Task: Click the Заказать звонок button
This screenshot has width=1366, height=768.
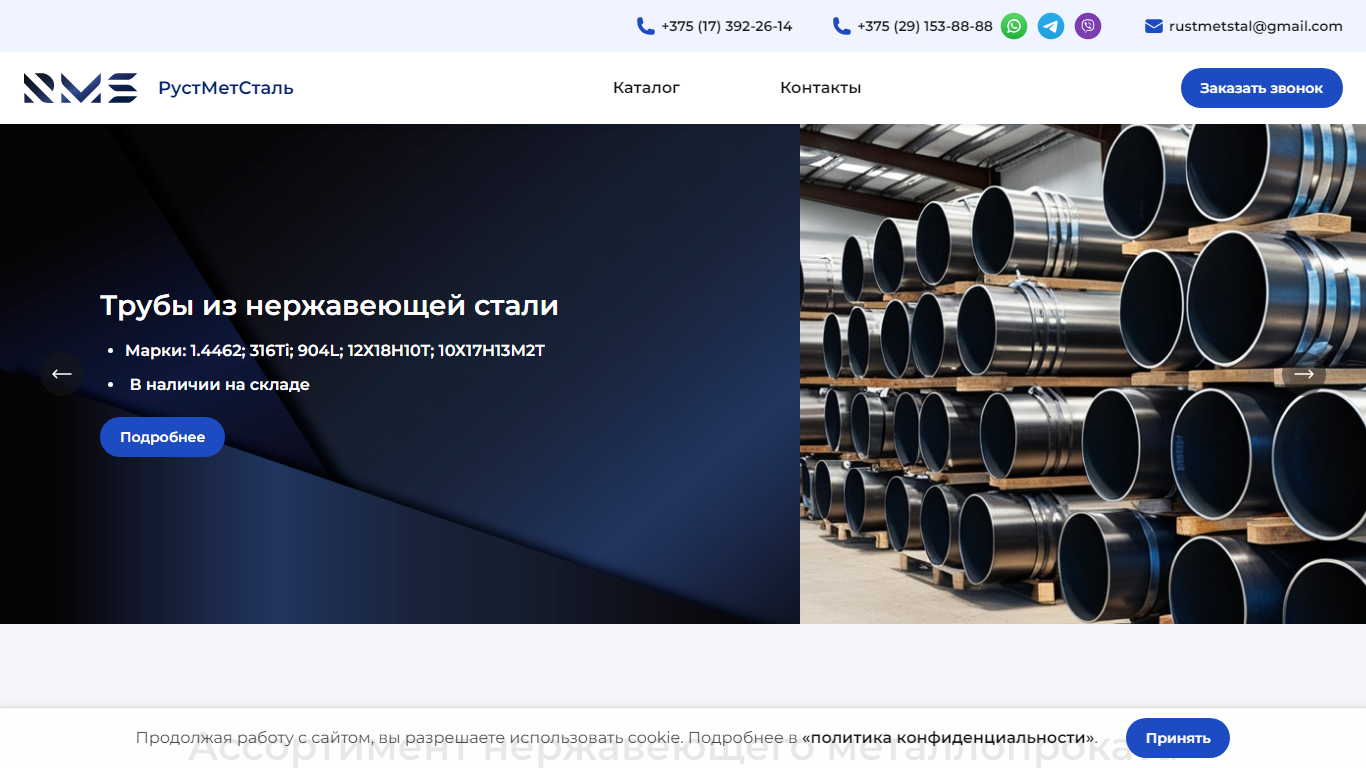Action: (x=1262, y=88)
